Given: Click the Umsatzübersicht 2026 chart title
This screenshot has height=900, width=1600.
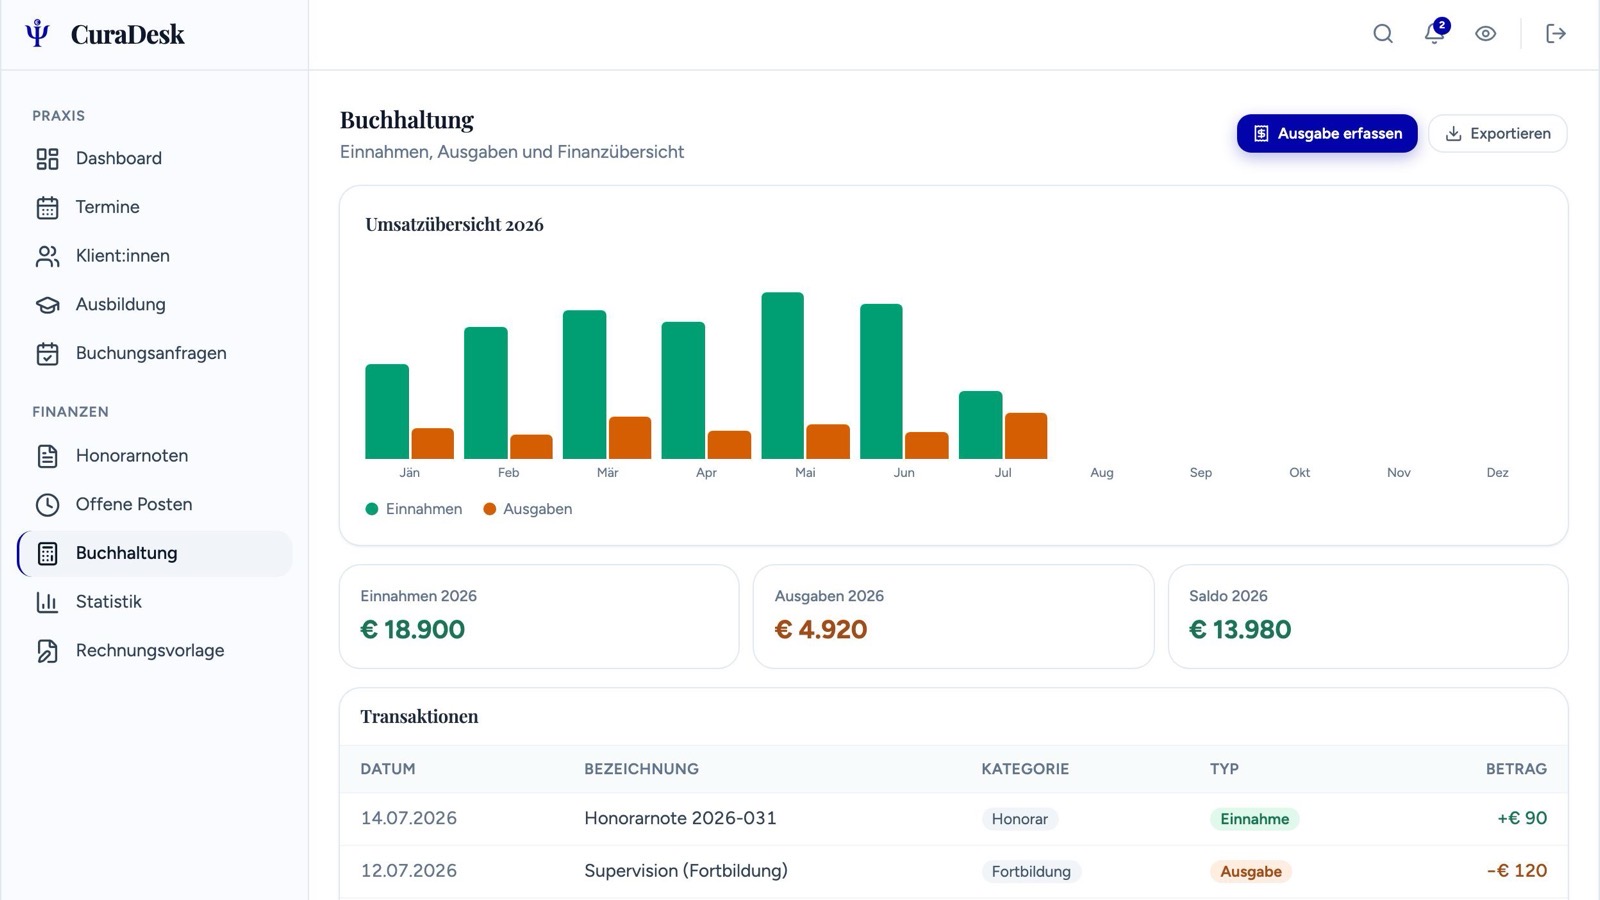Looking at the screenshot, I should [454, 225].
